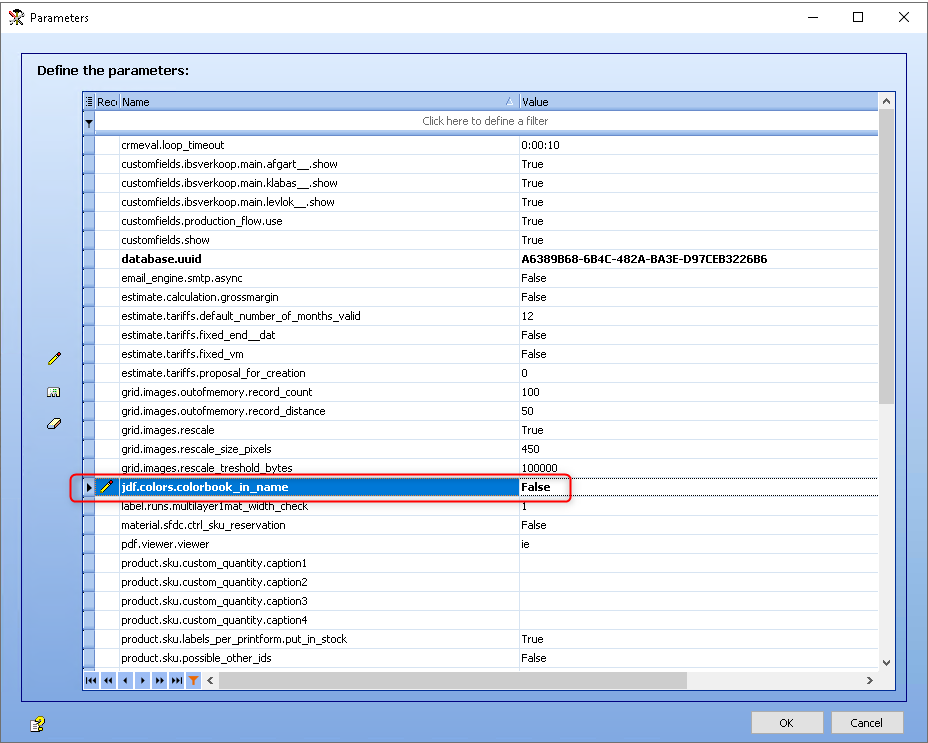Go to previous record in navigator
Image resolution: width=928 pixels, height=743 pixels.
[125, 680]
